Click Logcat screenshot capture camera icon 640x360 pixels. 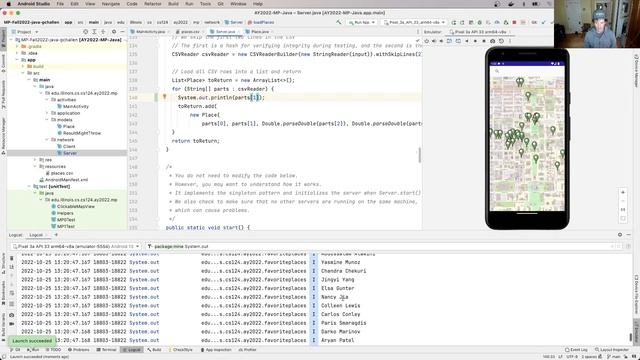pyautogui.click(x=11, y=315)
